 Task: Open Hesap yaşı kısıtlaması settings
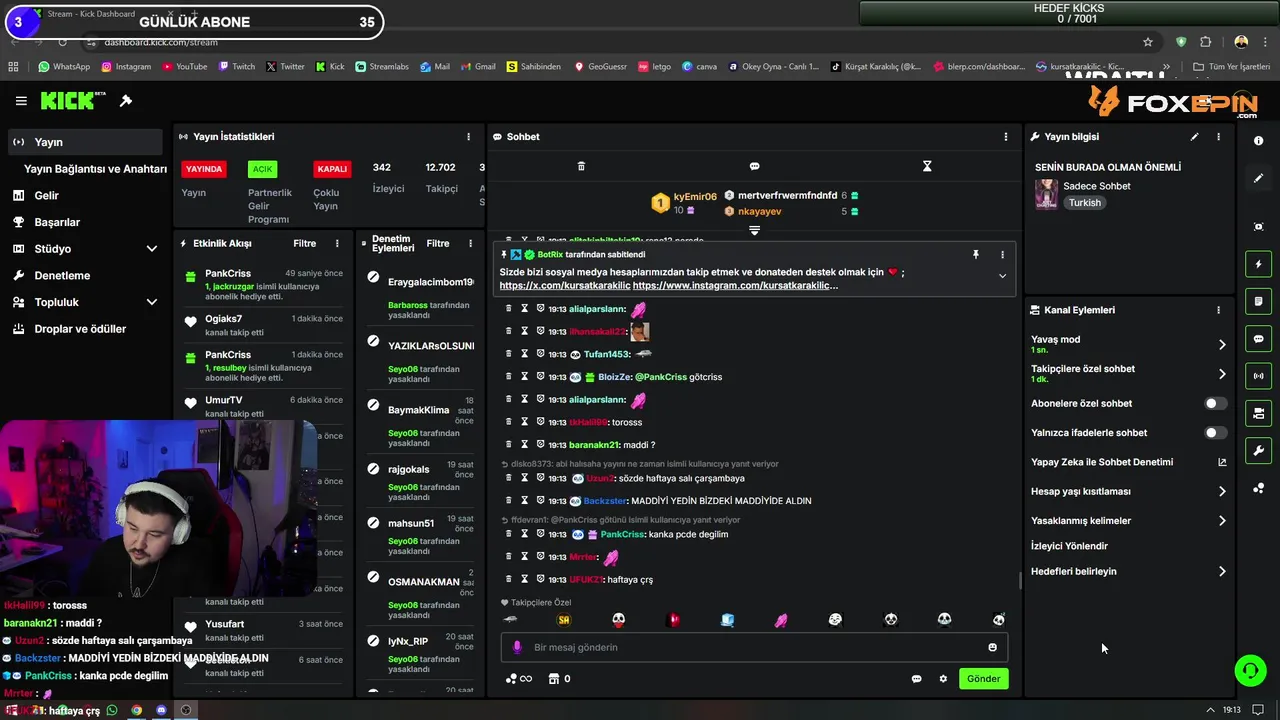point(1128,492)
